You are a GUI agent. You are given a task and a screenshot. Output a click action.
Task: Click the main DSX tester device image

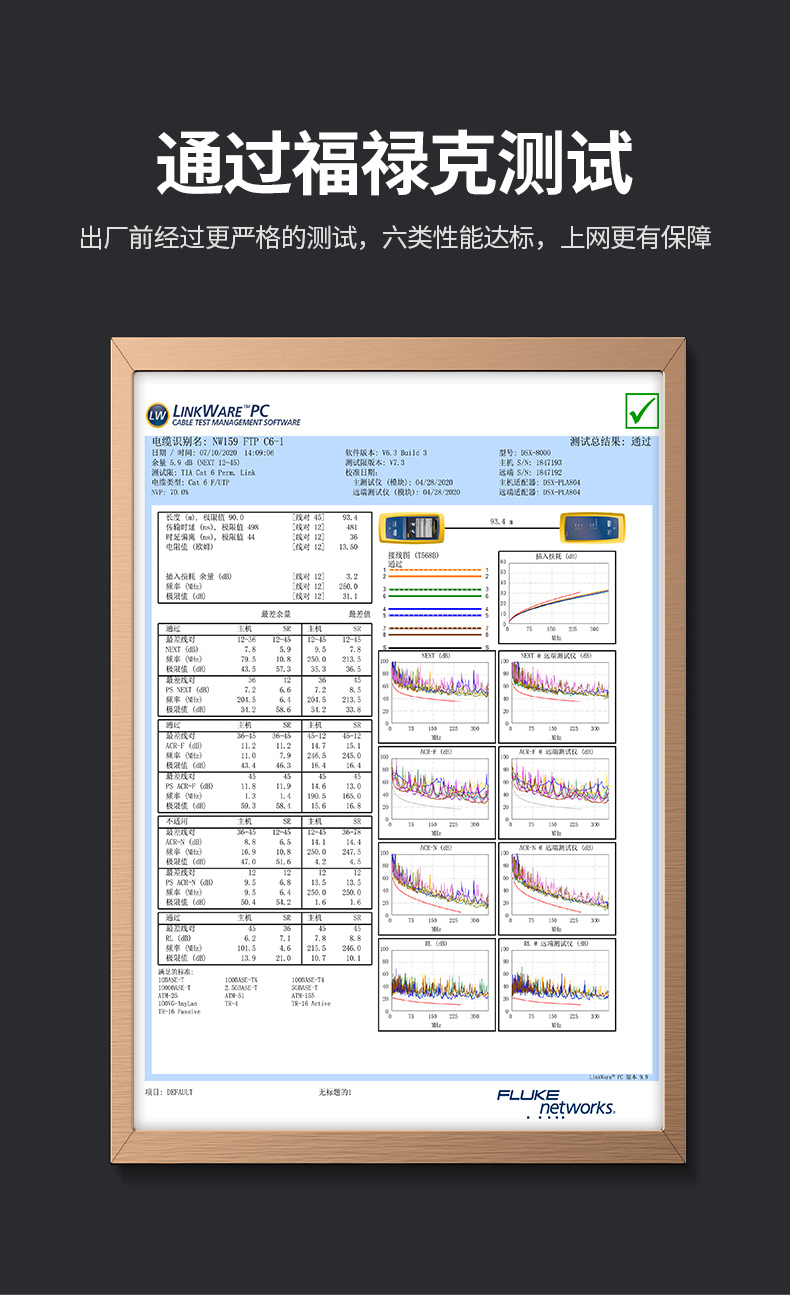tap(411, 527)
